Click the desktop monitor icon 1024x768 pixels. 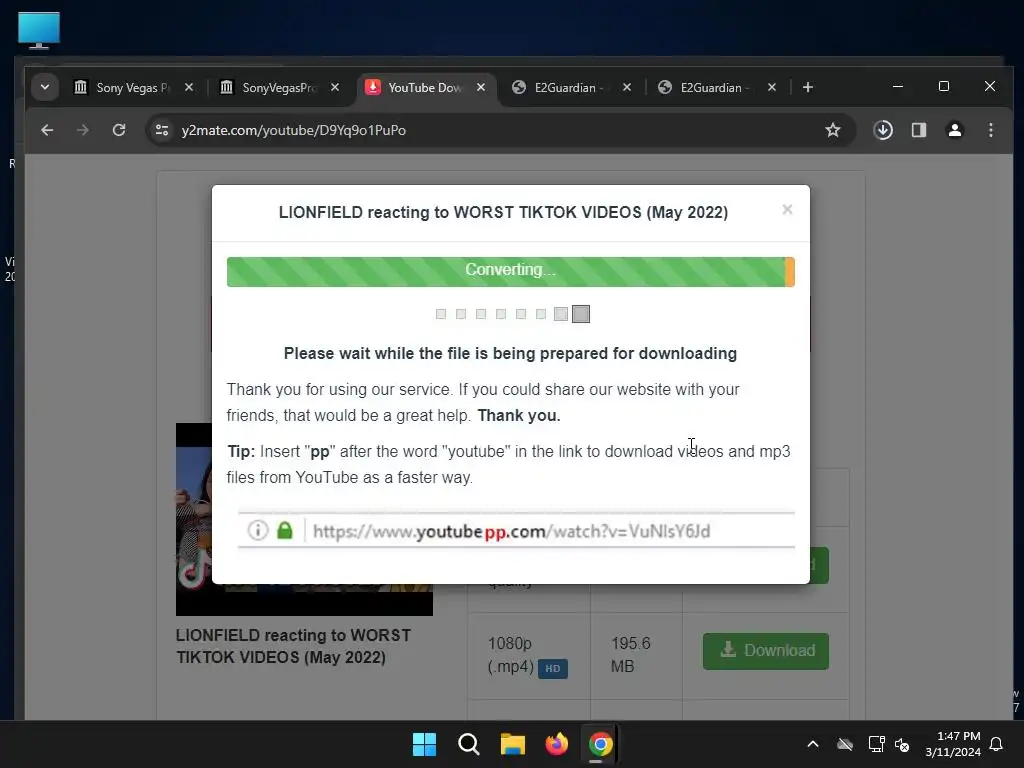pos(39,30)
